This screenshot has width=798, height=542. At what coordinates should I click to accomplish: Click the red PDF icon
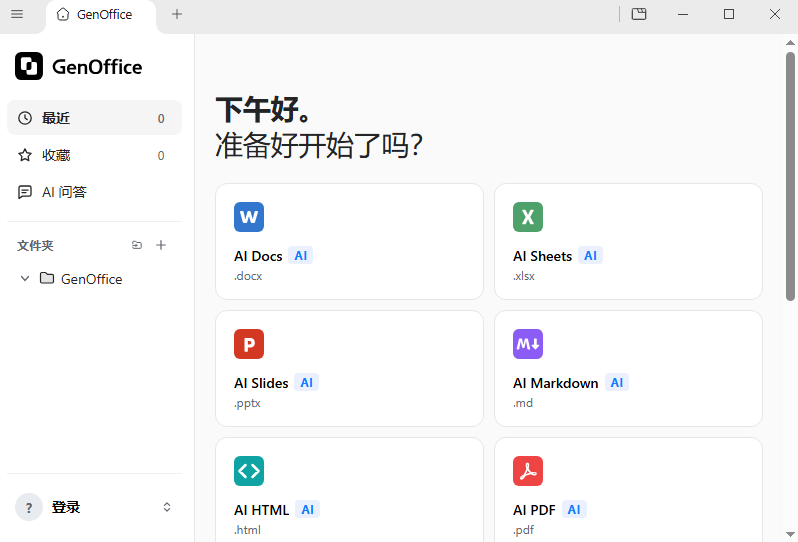528,471
